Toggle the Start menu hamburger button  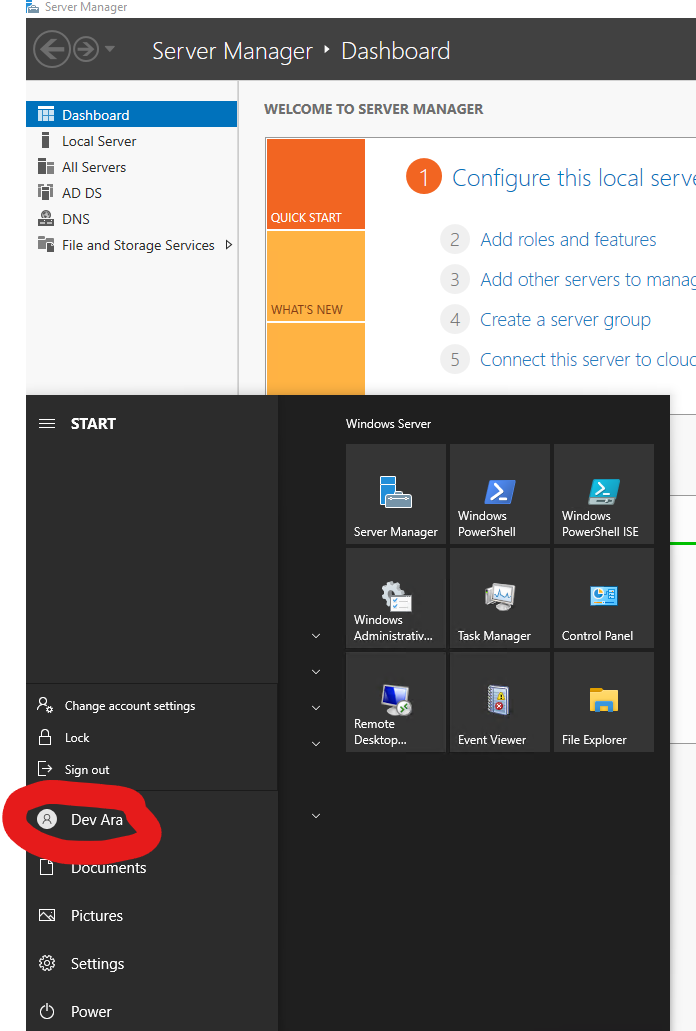tap(47, 423)
